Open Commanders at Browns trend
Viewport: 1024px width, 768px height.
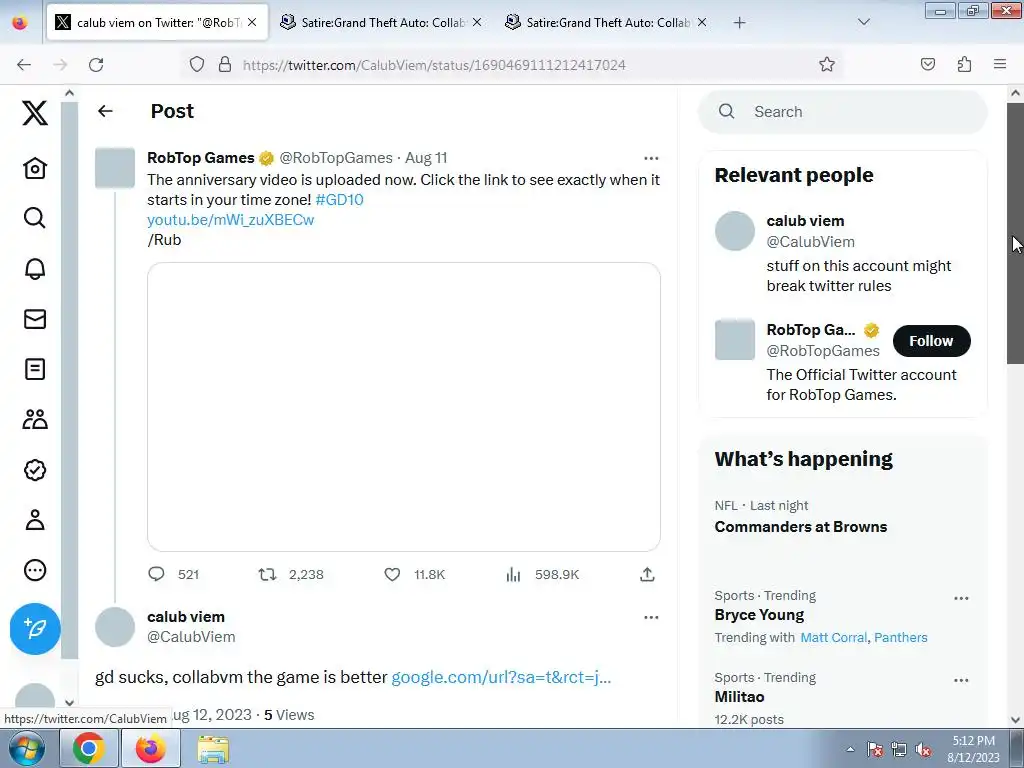801,527
